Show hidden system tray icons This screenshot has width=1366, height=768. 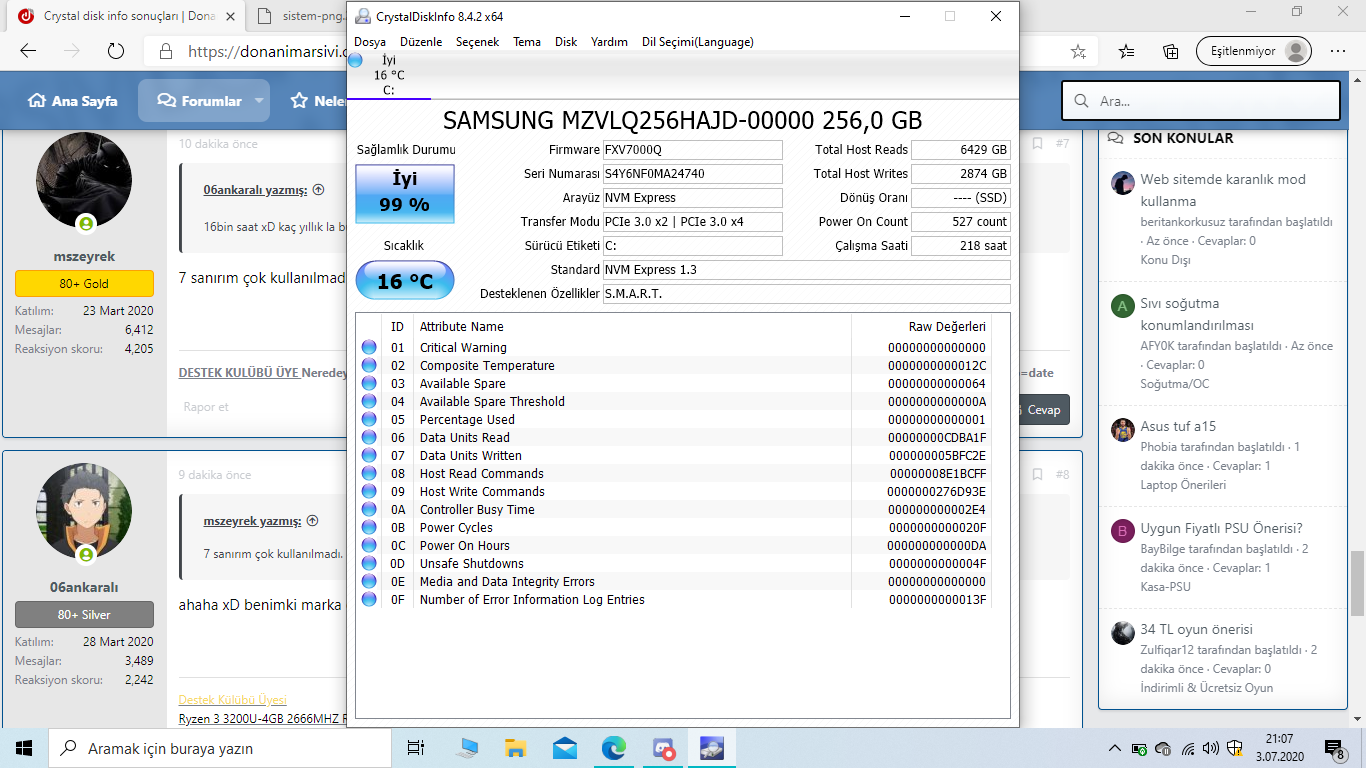click(1115, 748)
